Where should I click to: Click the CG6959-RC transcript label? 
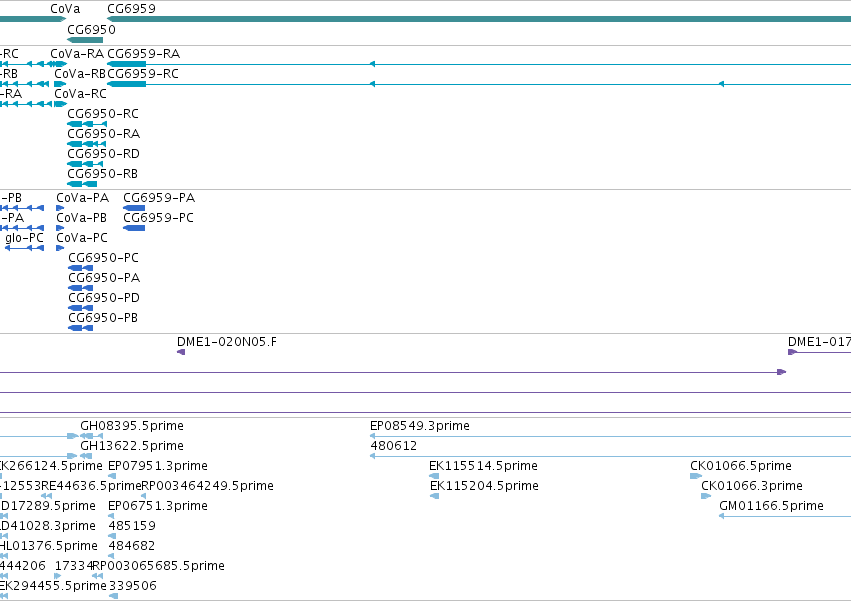click(143, 74)
